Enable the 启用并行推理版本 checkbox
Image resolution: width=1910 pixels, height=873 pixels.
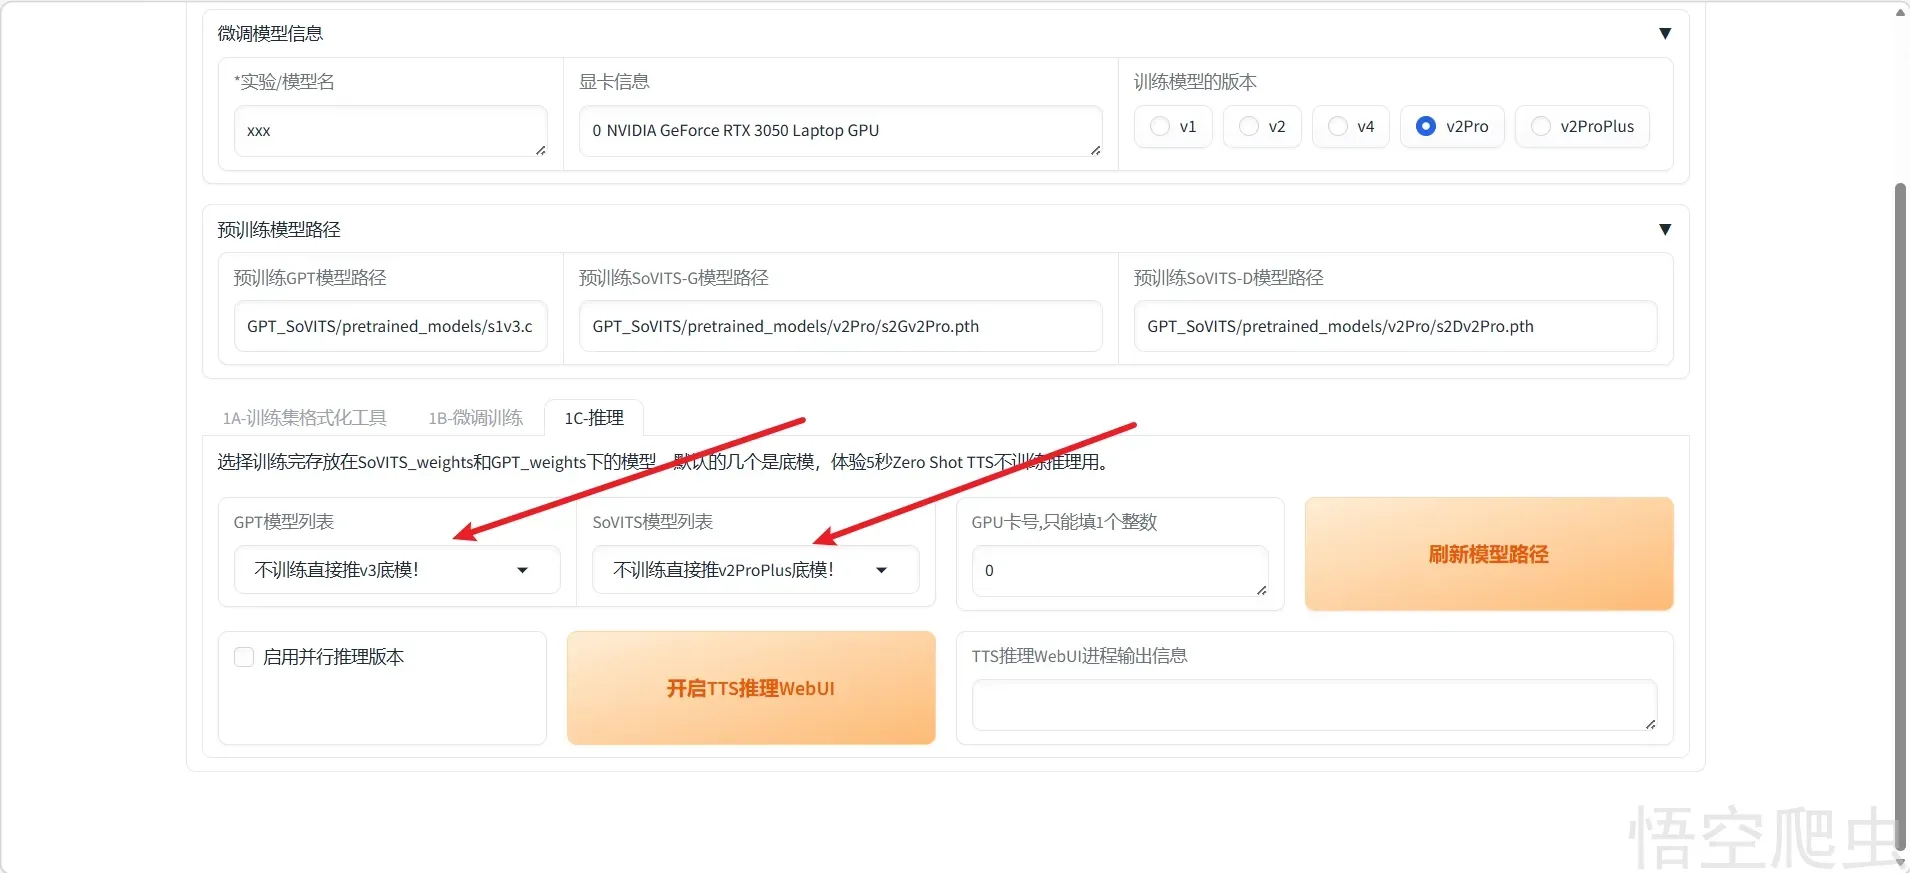pyautogui.click(x=244, y=657)
